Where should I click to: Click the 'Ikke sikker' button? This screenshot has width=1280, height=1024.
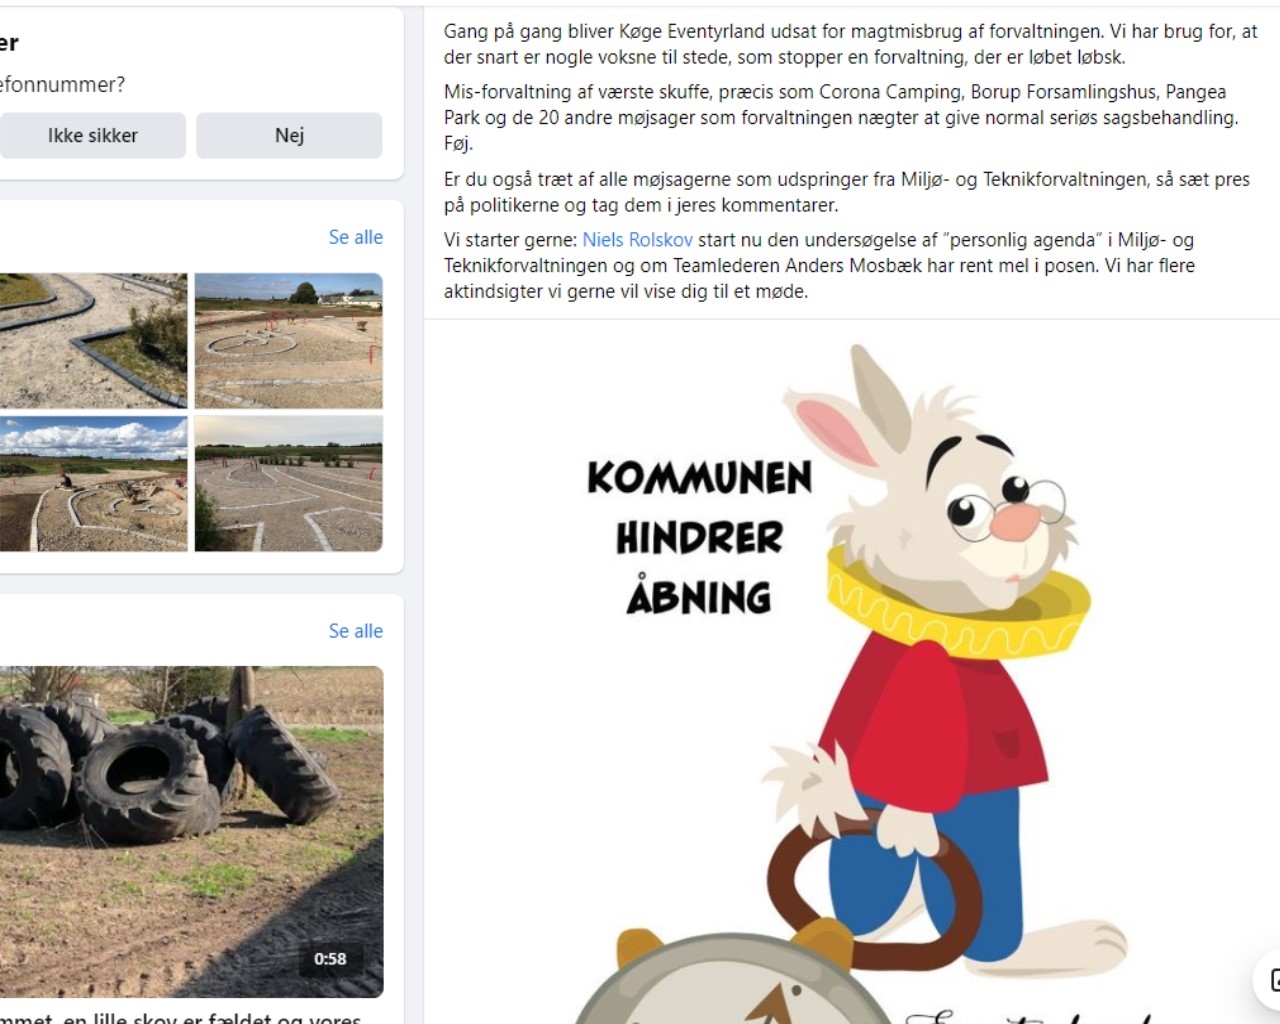(x=92, y=135)
